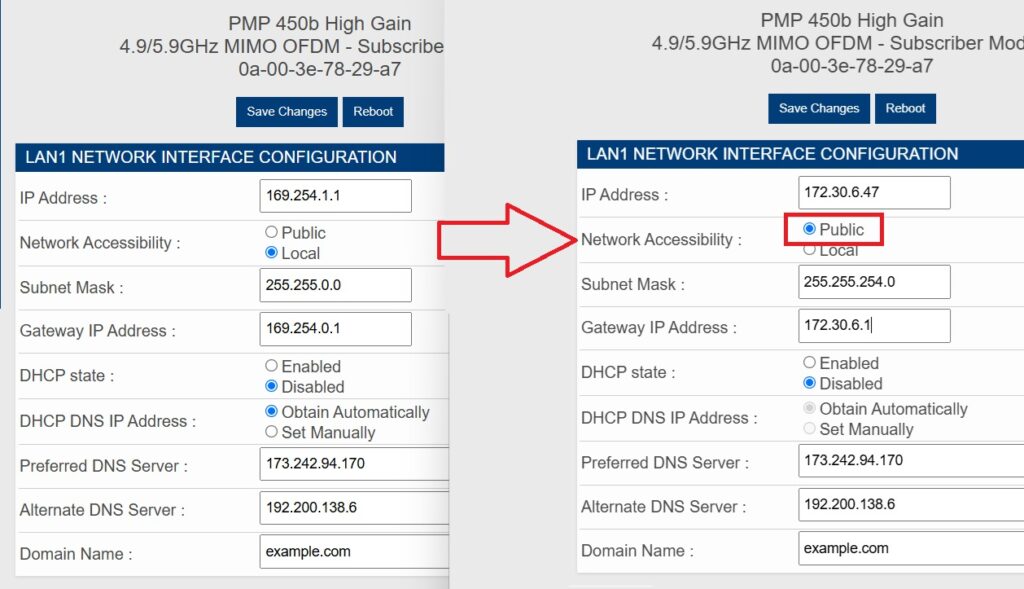Select Public network accessibility in left panel
The image size is (1024, 589).
[272, 233]
